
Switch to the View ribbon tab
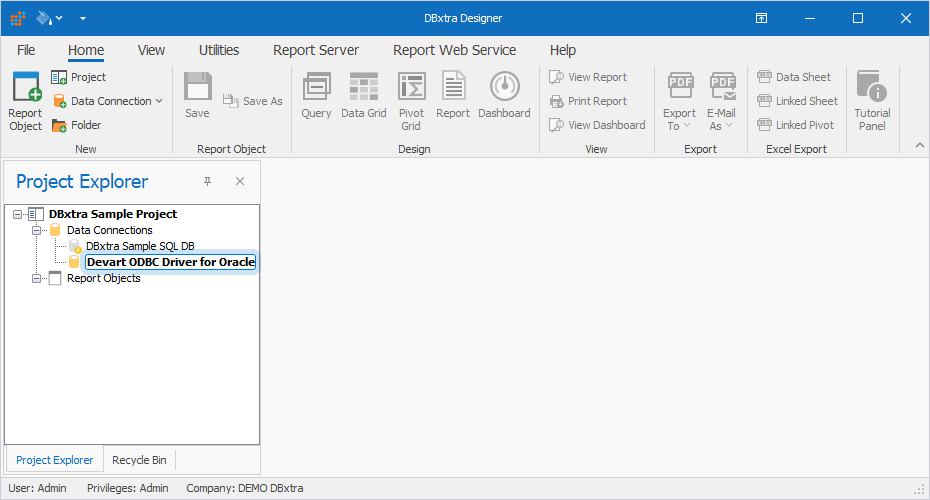point(151,50)
